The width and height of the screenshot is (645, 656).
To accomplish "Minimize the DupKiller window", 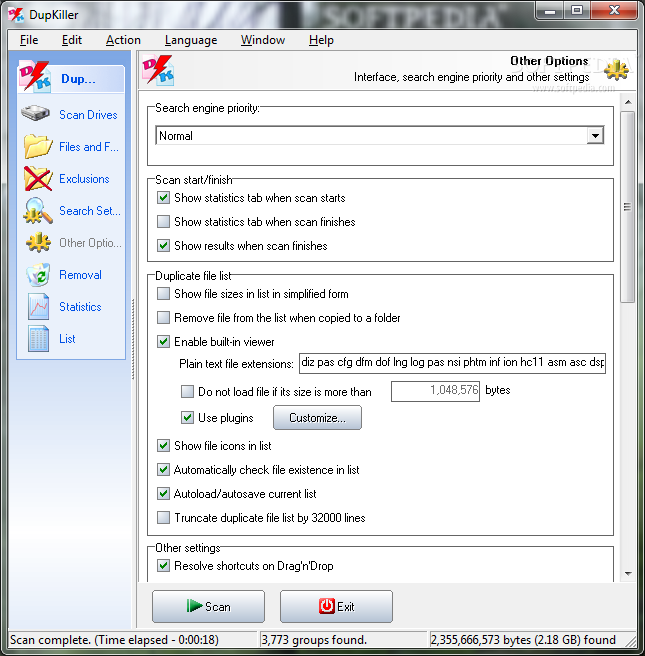I will [550, 11].
